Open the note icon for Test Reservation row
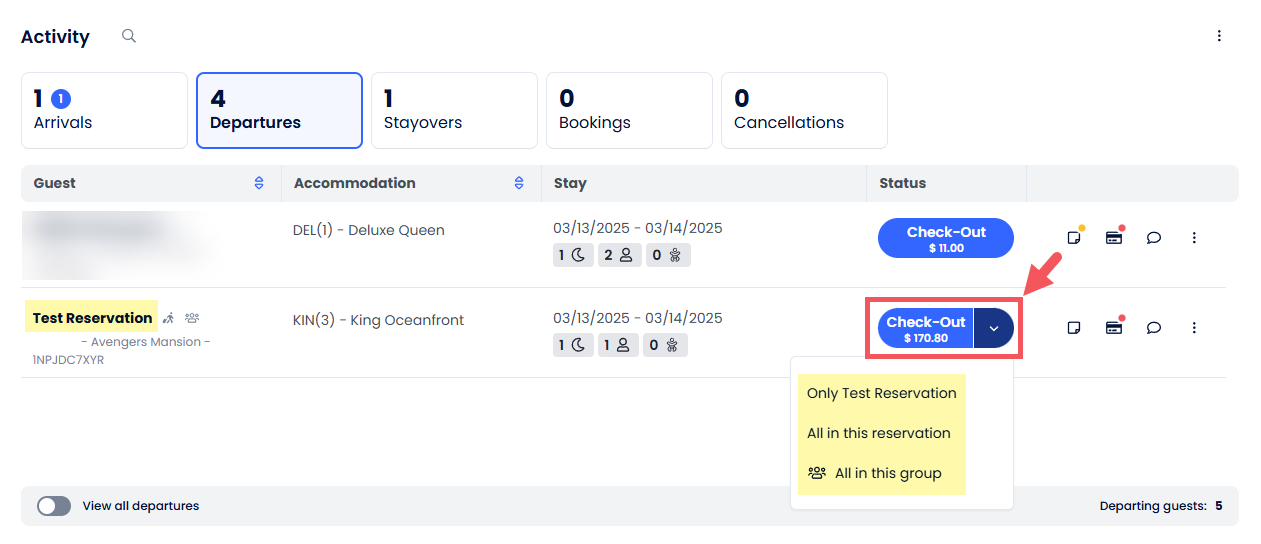Image resolution: width=1261 pixels, height=544 pixels. click(x=1074, y=328)
